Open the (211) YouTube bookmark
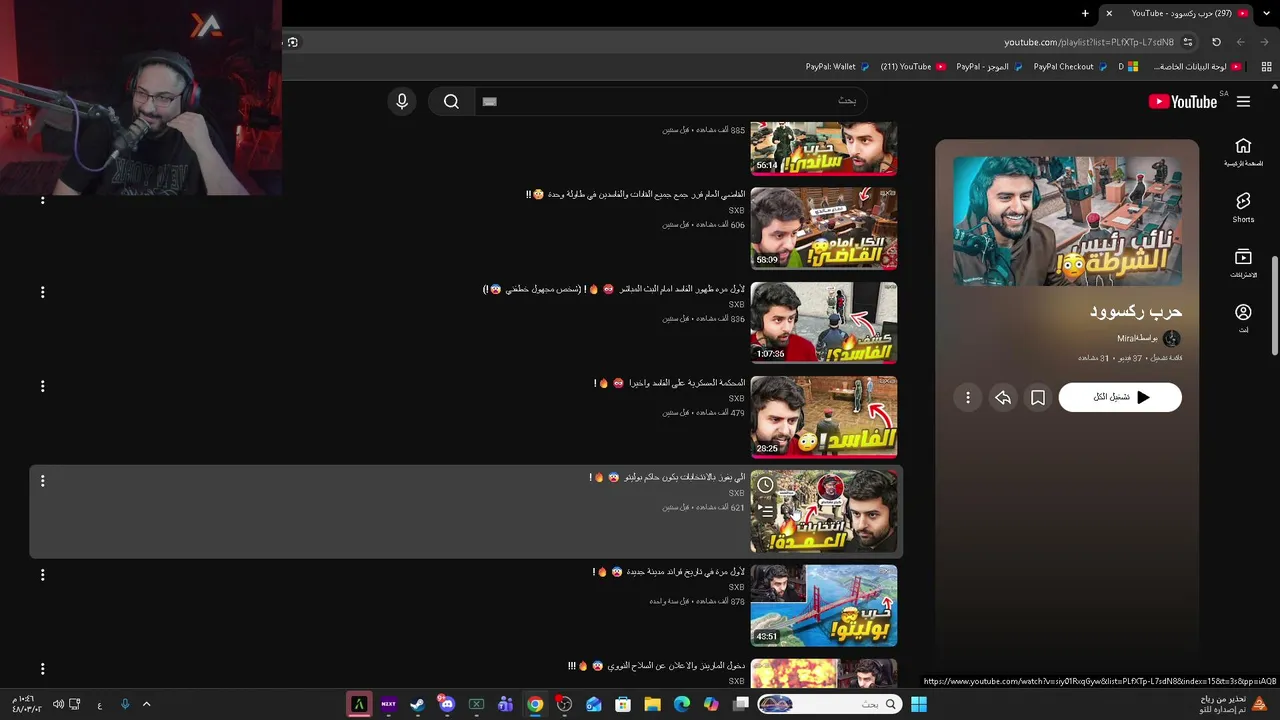 [x=913, y=67]
